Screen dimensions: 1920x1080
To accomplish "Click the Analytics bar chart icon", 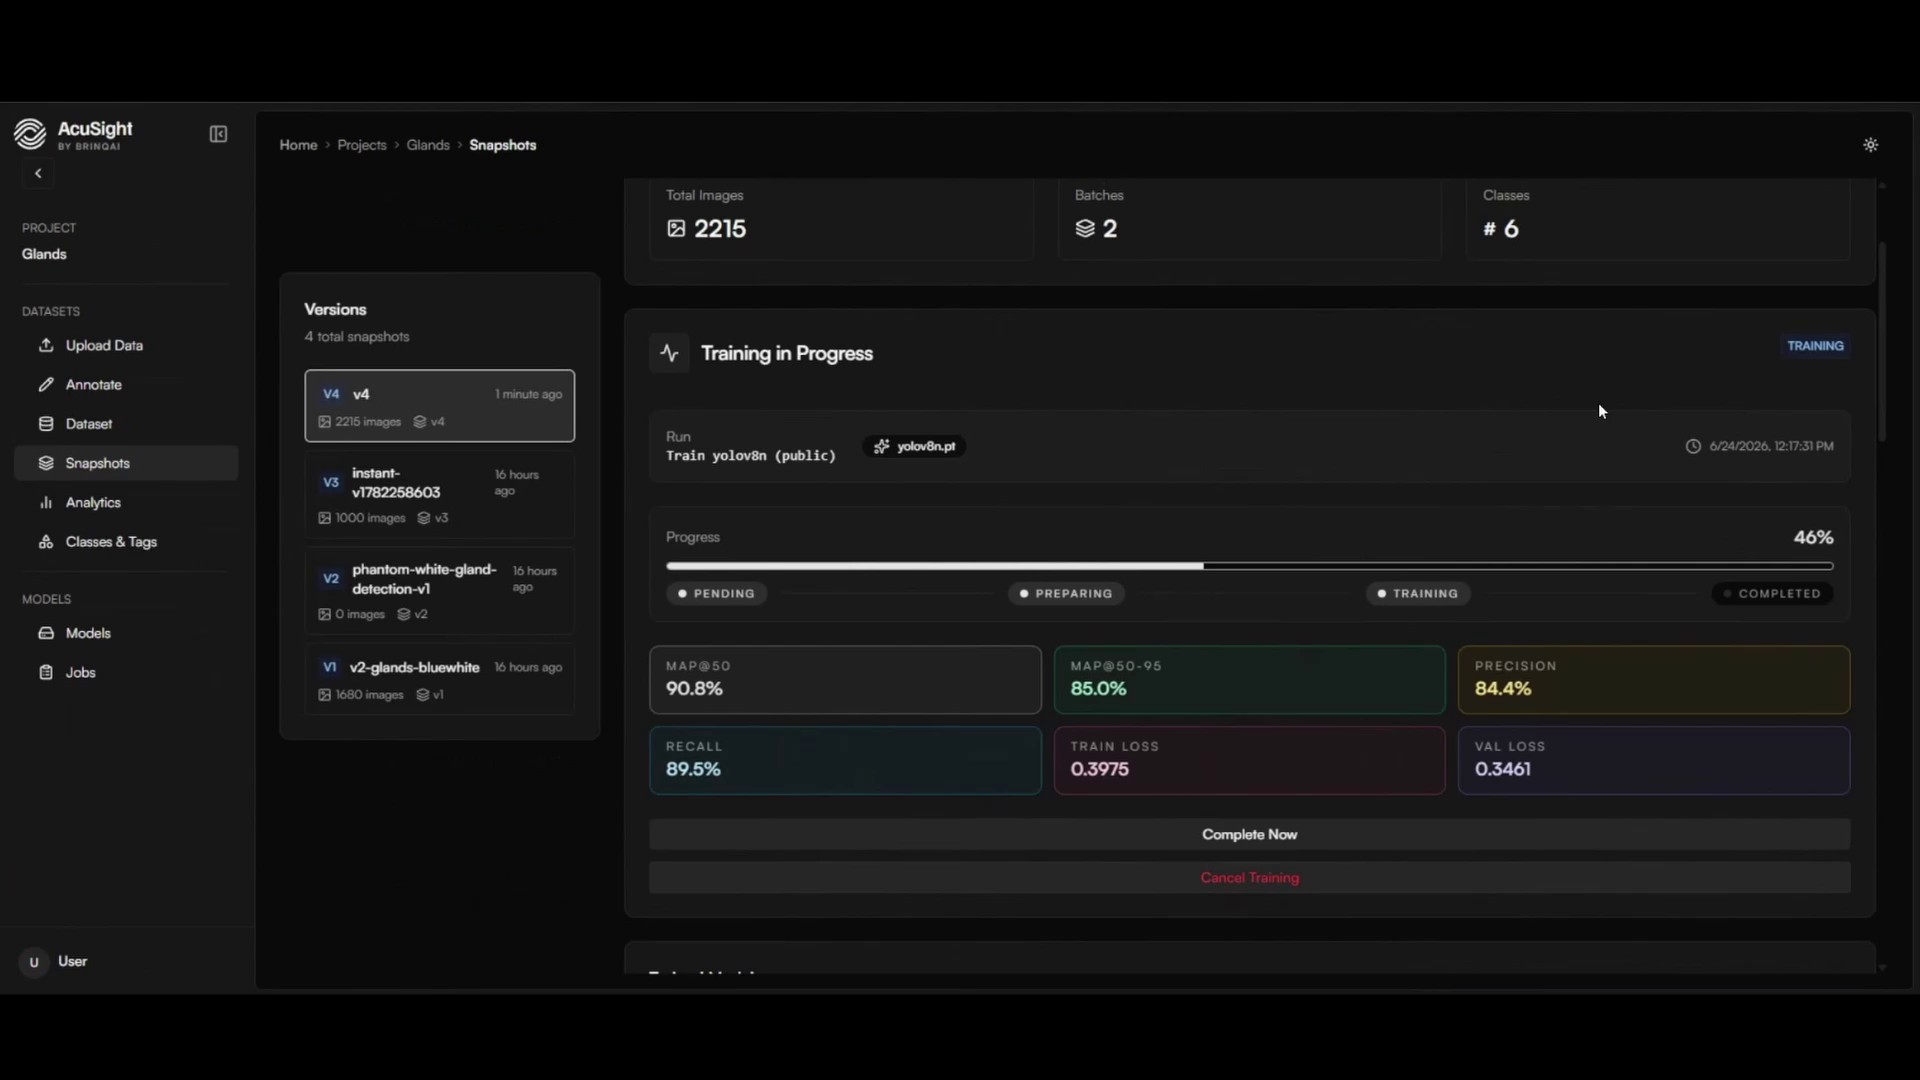I will coord(46,503).
